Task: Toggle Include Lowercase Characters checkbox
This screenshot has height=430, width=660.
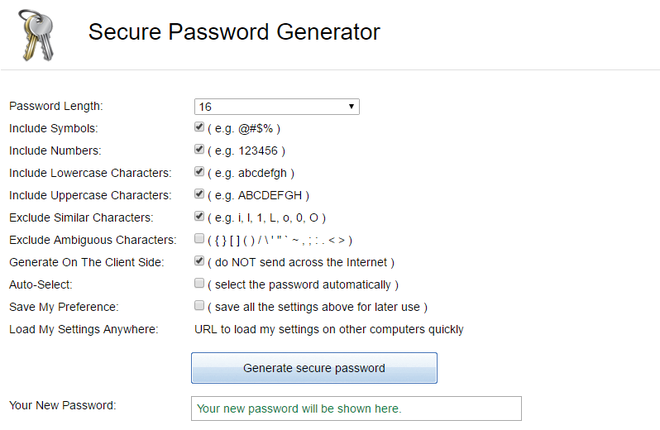Action: (199, 172)
